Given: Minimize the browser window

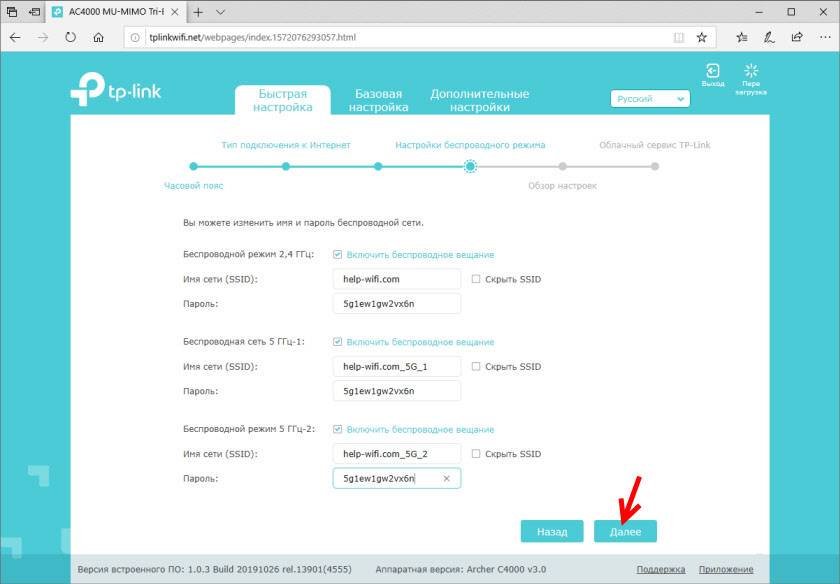Looking at the screenshot, I should 759,12.
